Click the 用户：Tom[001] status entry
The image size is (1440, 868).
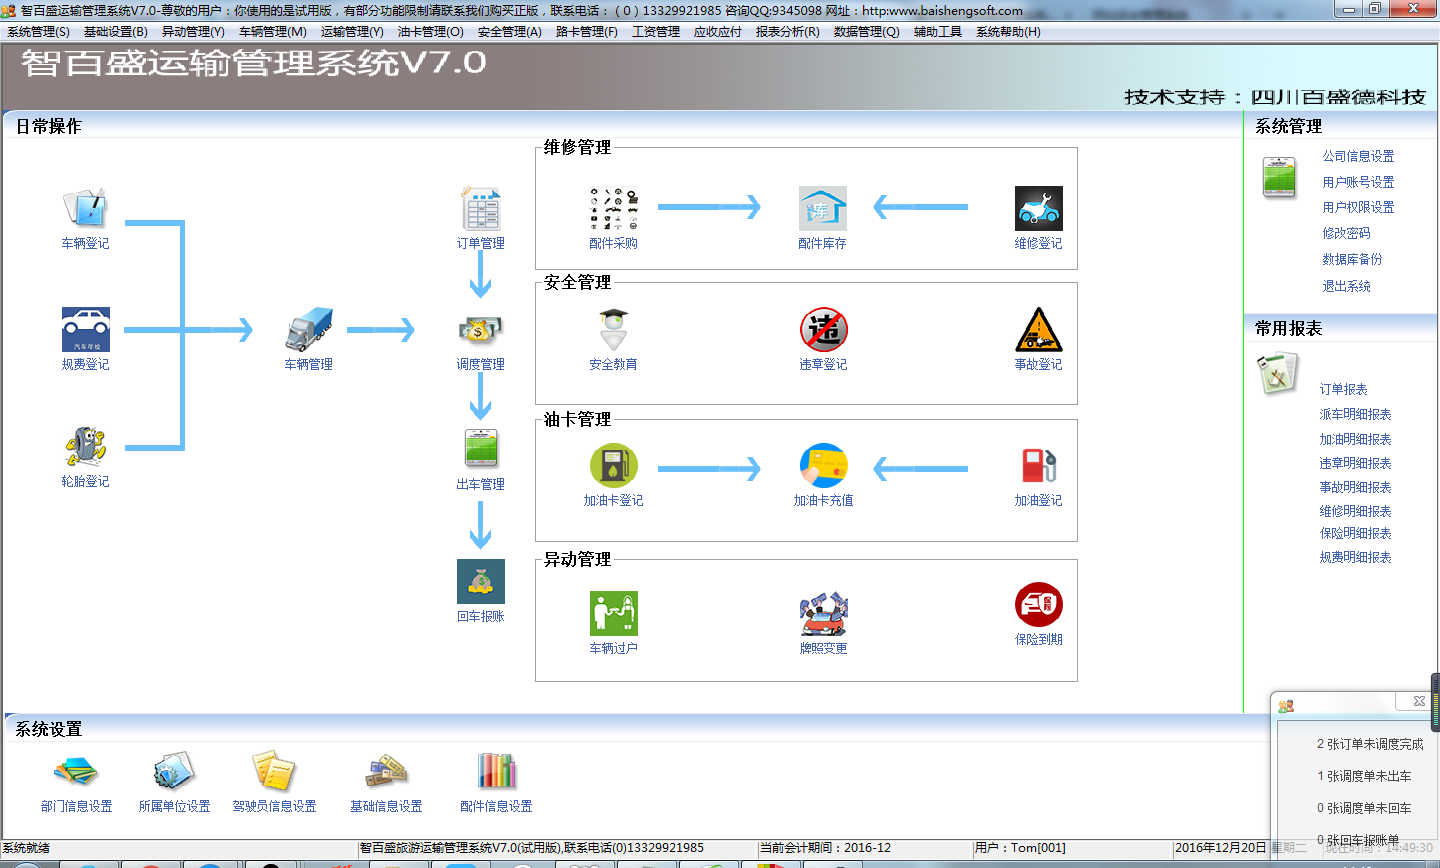click(1020, 848)
